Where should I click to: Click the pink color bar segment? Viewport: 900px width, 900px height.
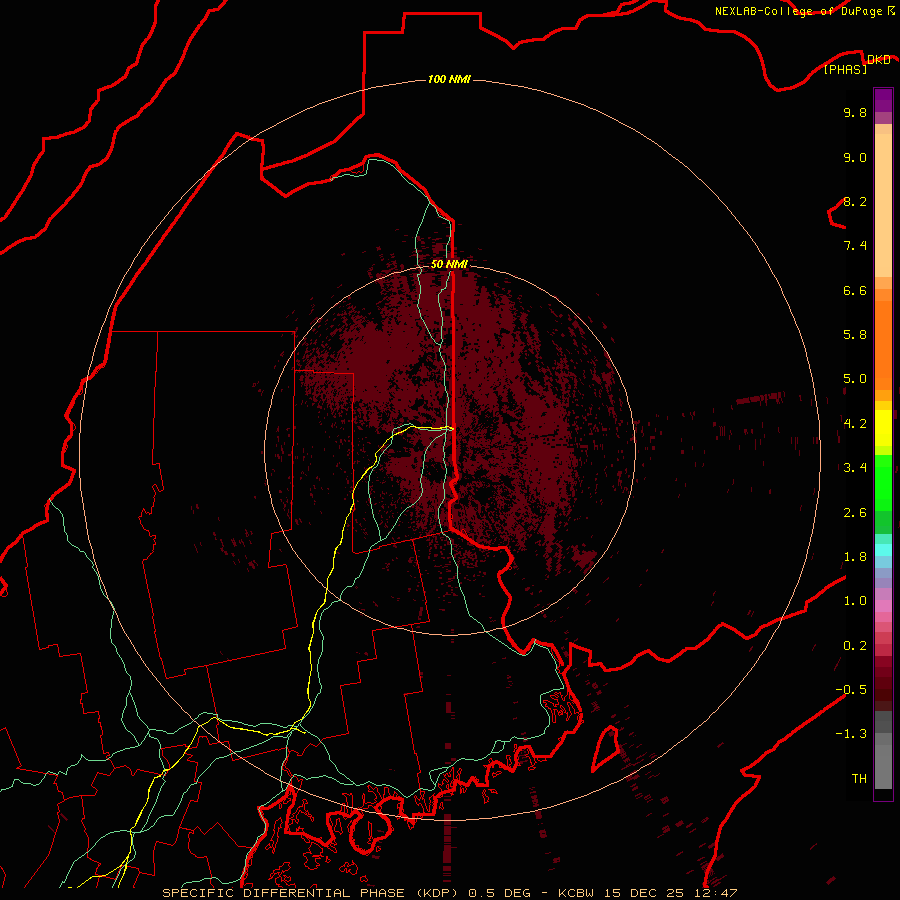(883, 606)
